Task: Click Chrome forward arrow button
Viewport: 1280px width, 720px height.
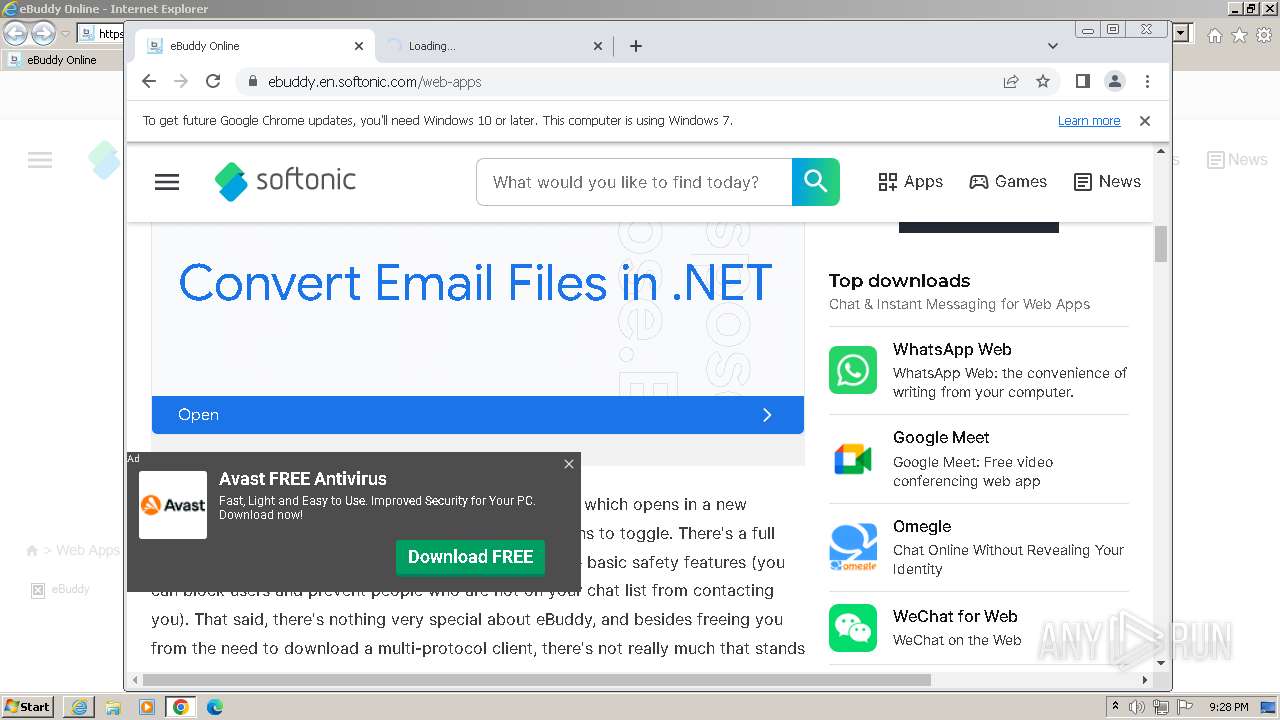Action: 181,81
